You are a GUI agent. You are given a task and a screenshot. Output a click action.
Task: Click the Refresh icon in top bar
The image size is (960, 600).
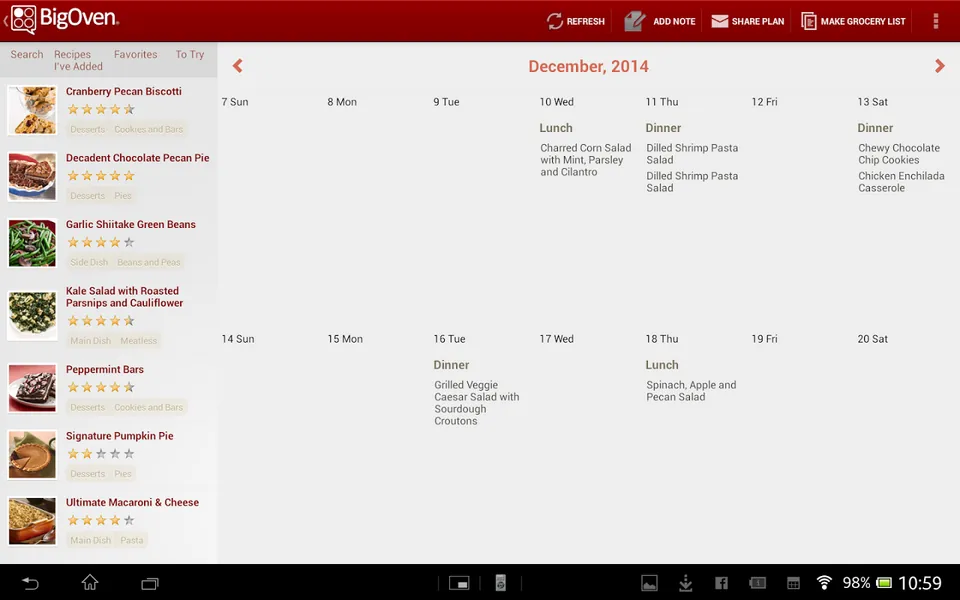[554, 21]
